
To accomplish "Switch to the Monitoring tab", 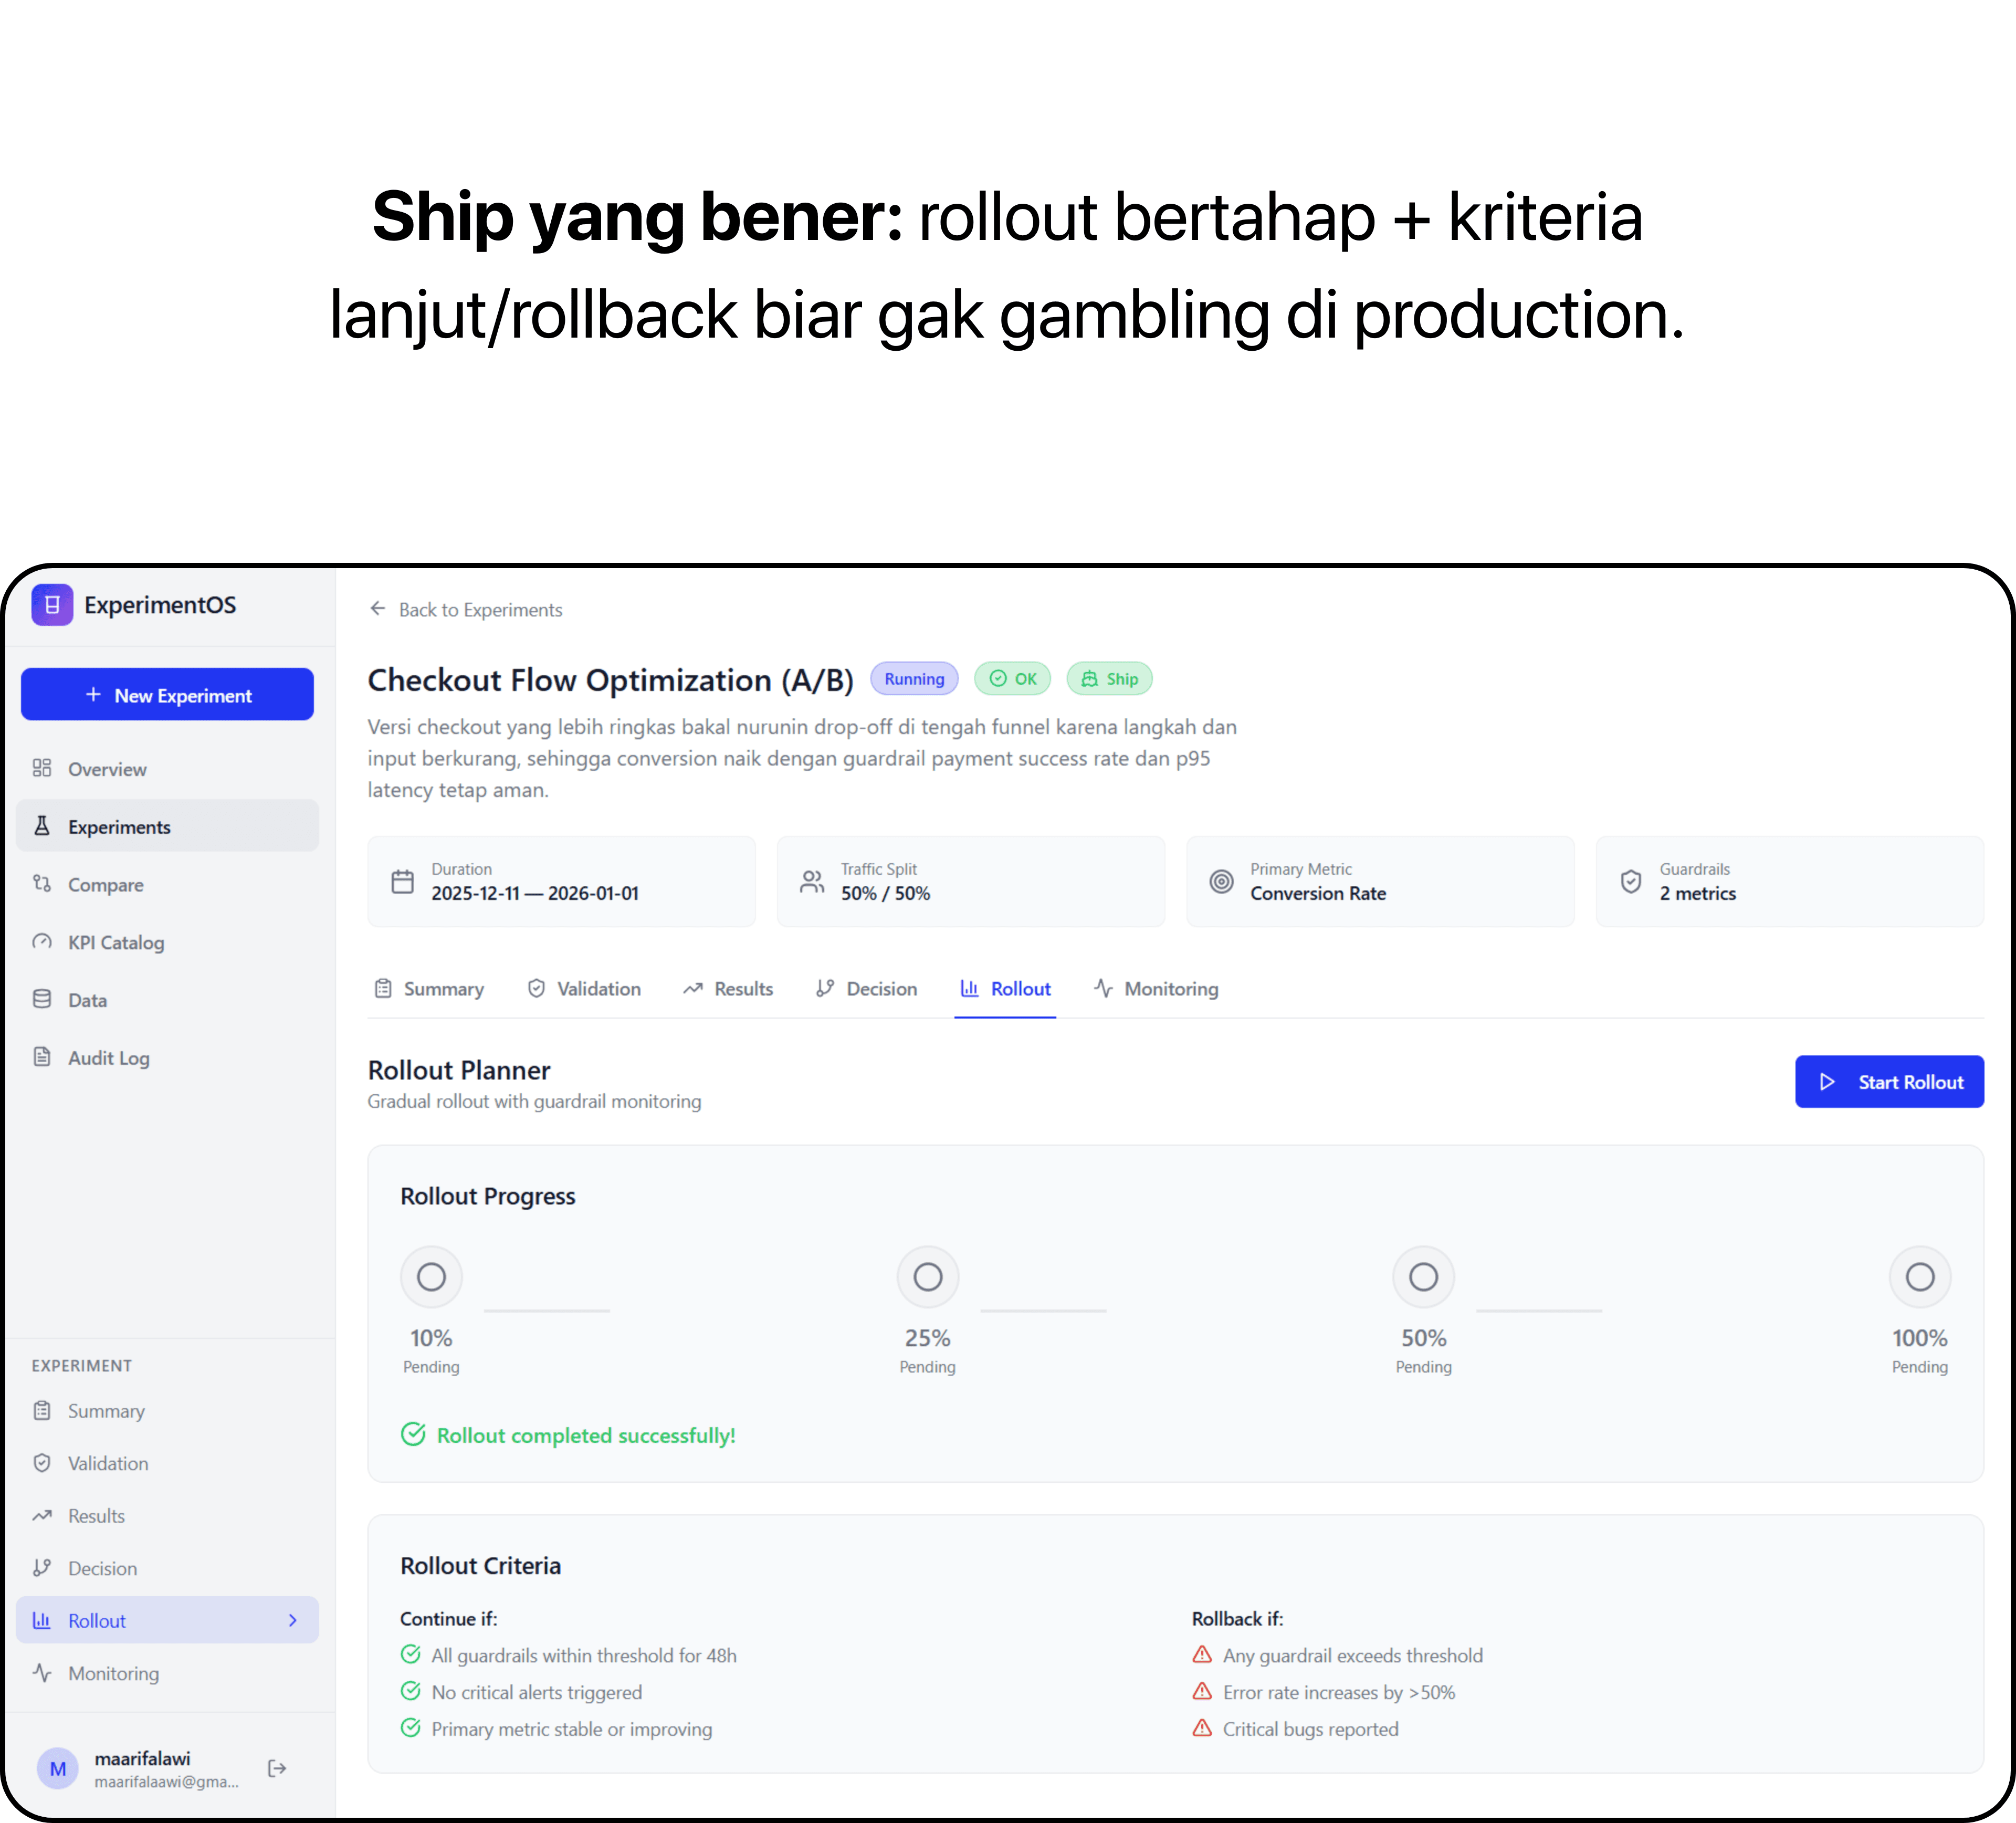I will click(1156, 989).
